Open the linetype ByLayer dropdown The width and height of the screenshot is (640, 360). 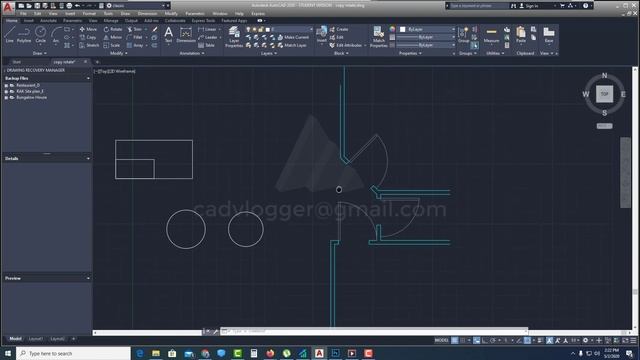point(427,45)
